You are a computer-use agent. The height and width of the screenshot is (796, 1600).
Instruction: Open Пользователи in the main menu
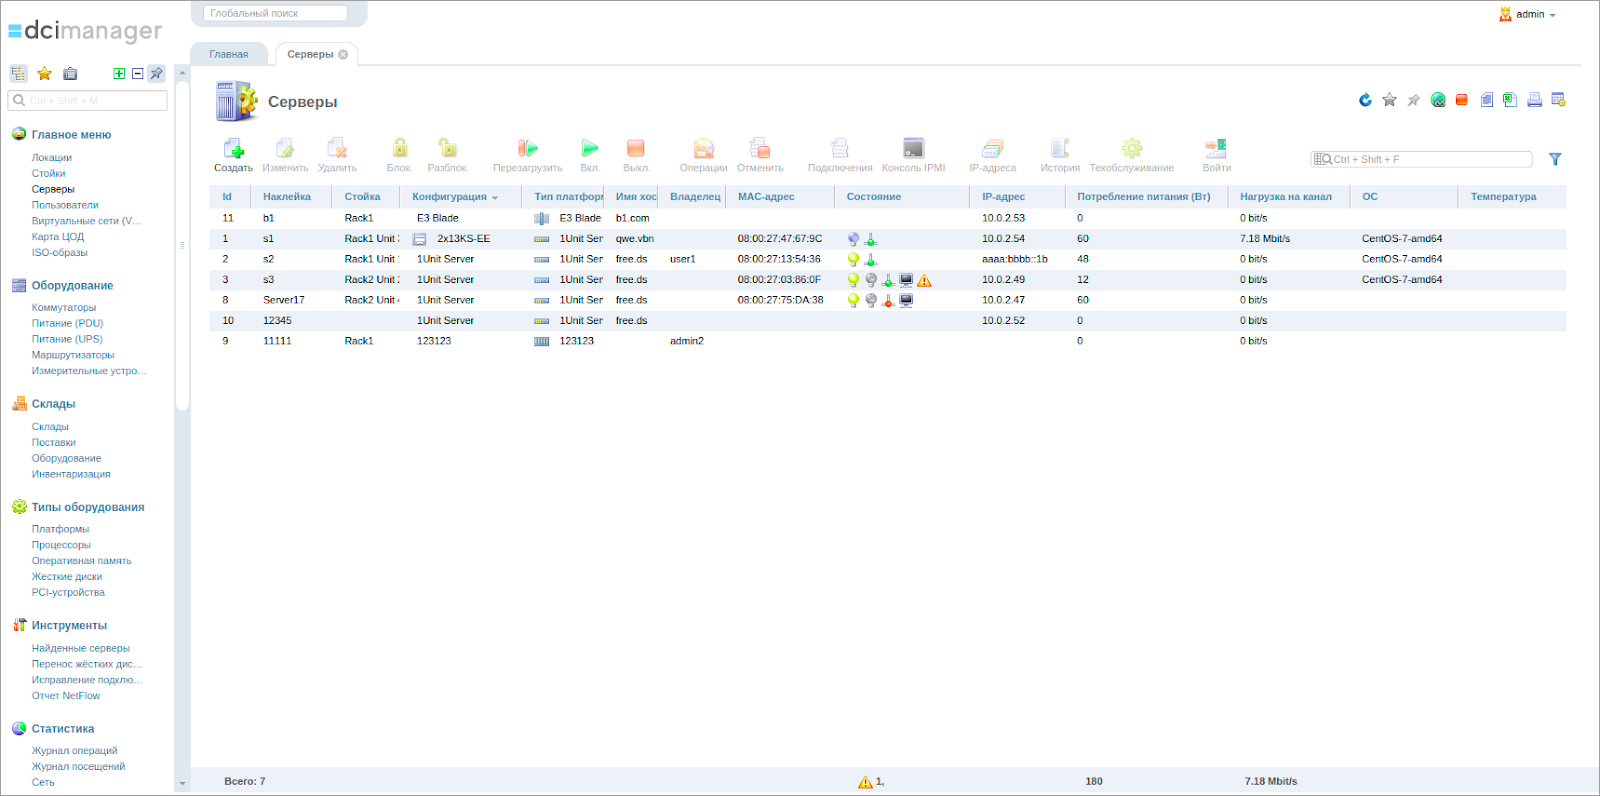coord(65,205)
